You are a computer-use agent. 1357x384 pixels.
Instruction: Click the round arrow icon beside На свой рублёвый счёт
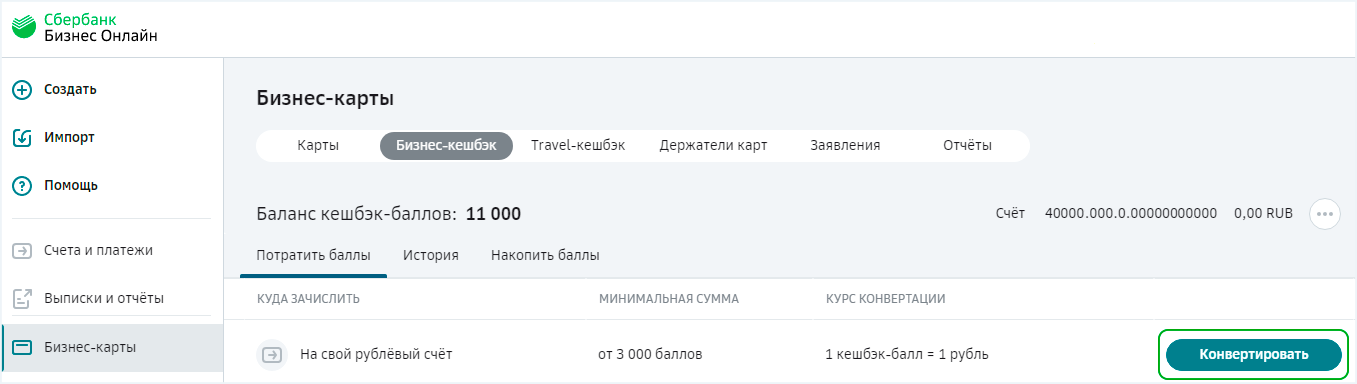[x=271, y=354]
